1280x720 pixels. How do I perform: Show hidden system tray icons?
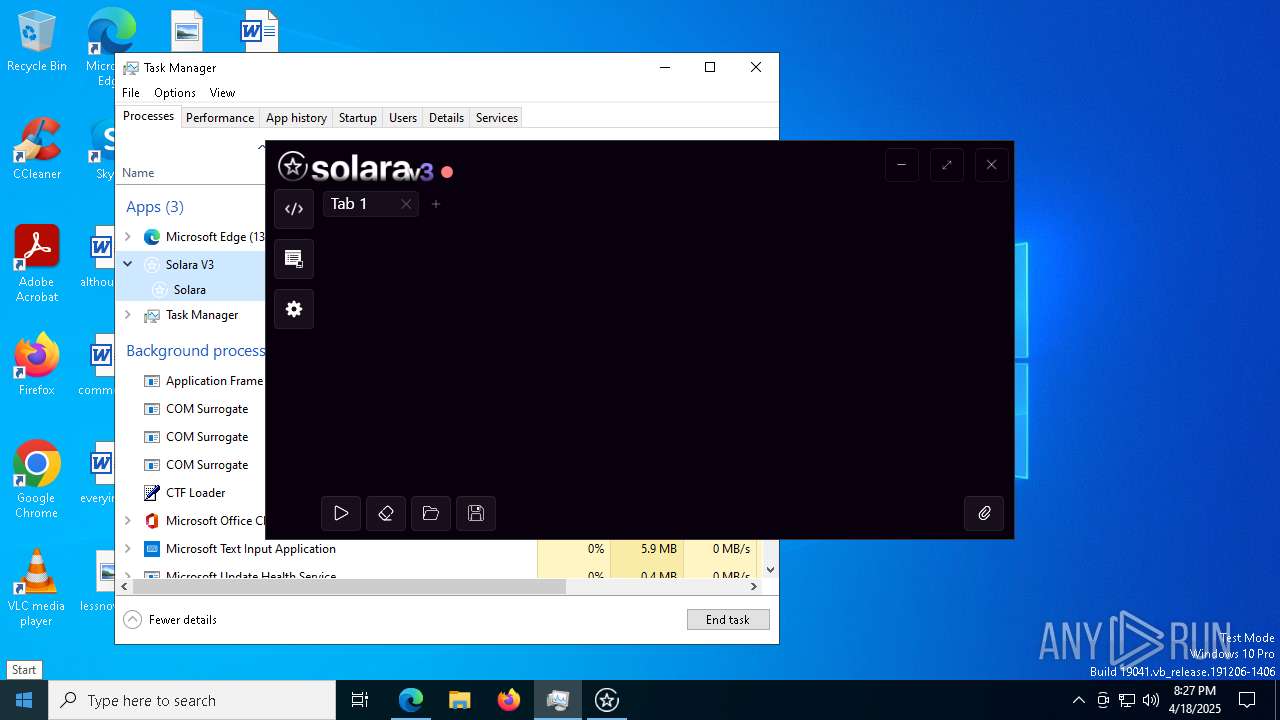point(1078,700)
